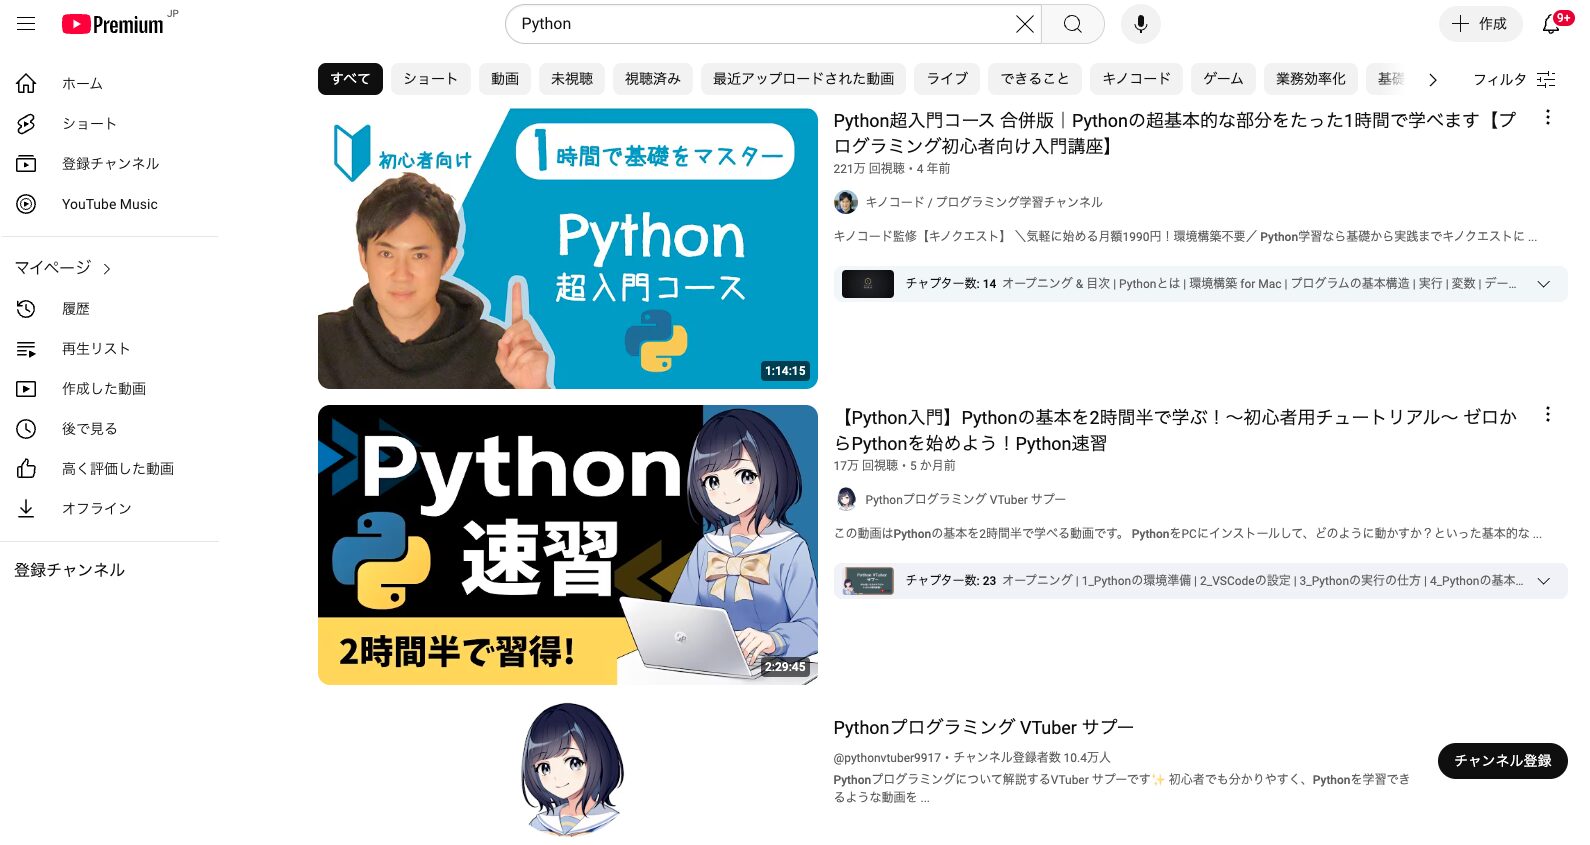The height and width of the screenshot is (845, 1590).
Task: Start voice search with microphone
Action: point(1140,24)
